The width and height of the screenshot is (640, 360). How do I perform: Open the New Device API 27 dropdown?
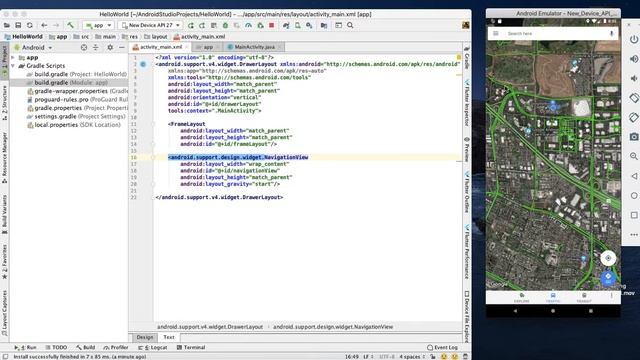click(151, 25)
